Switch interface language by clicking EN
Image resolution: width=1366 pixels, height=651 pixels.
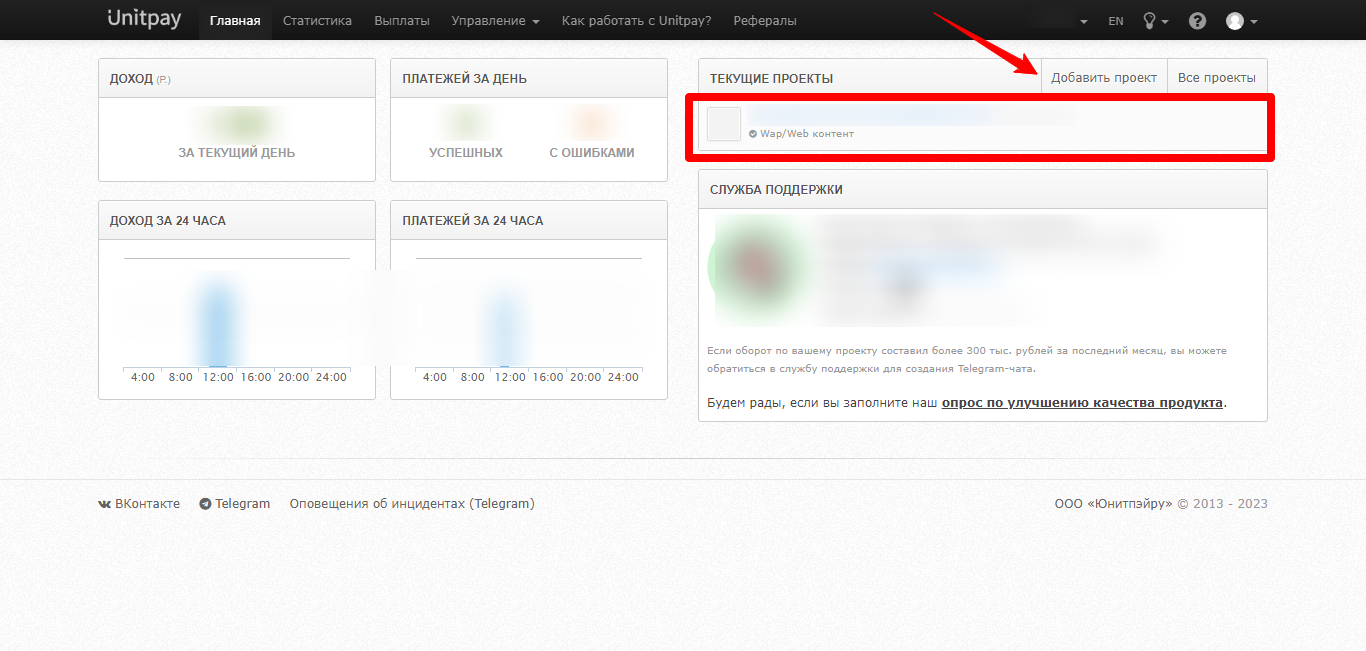(1115, 19)
